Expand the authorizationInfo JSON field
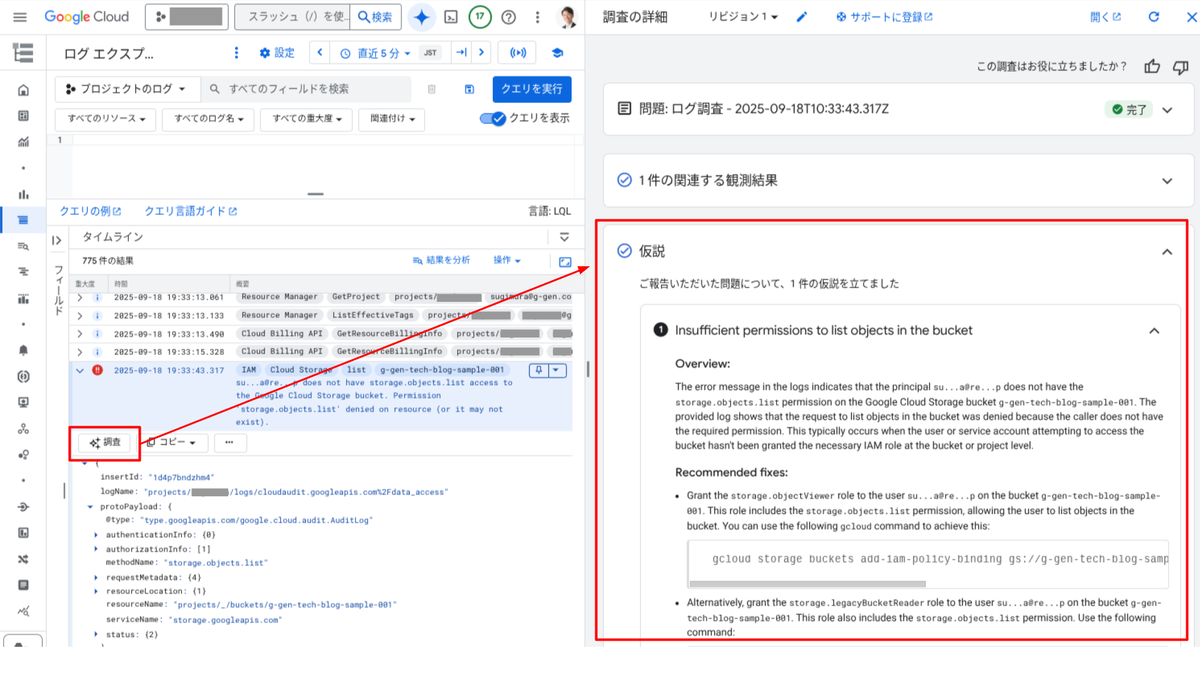 click(96, 549)
